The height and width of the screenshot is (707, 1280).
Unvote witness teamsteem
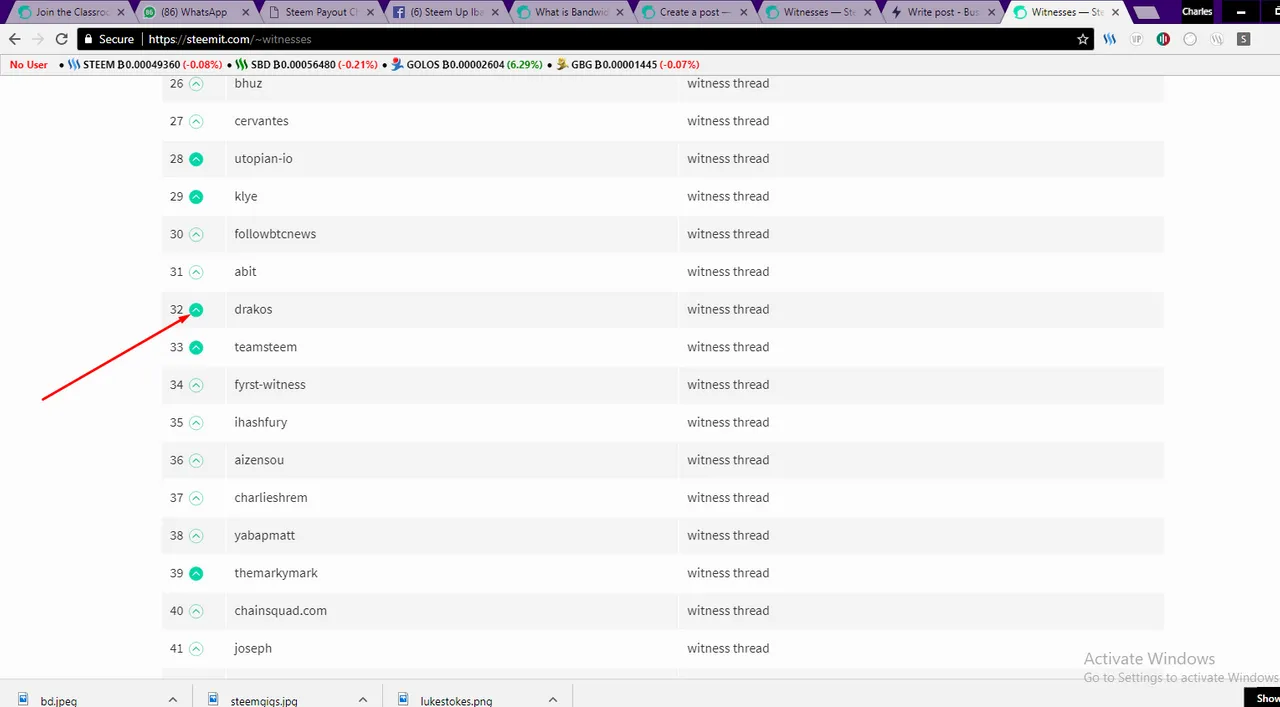pyautogui.click(x=196, y=347)
